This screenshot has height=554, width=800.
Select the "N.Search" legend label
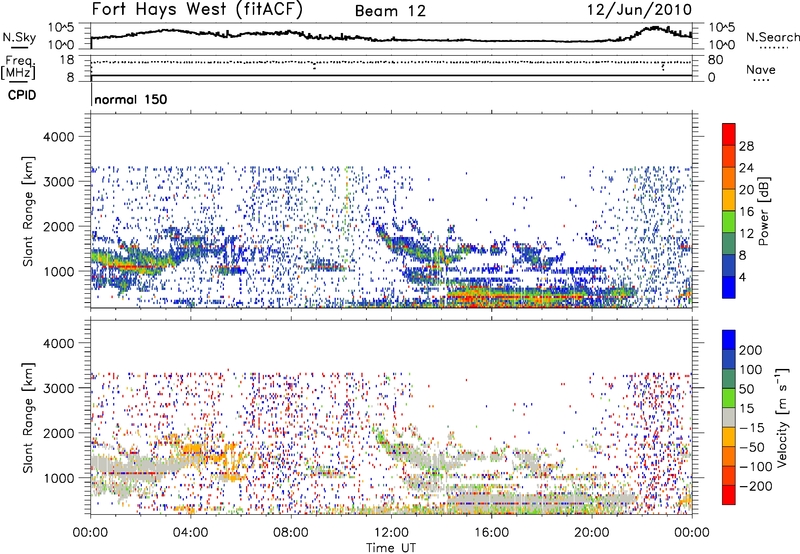[773, 37]
